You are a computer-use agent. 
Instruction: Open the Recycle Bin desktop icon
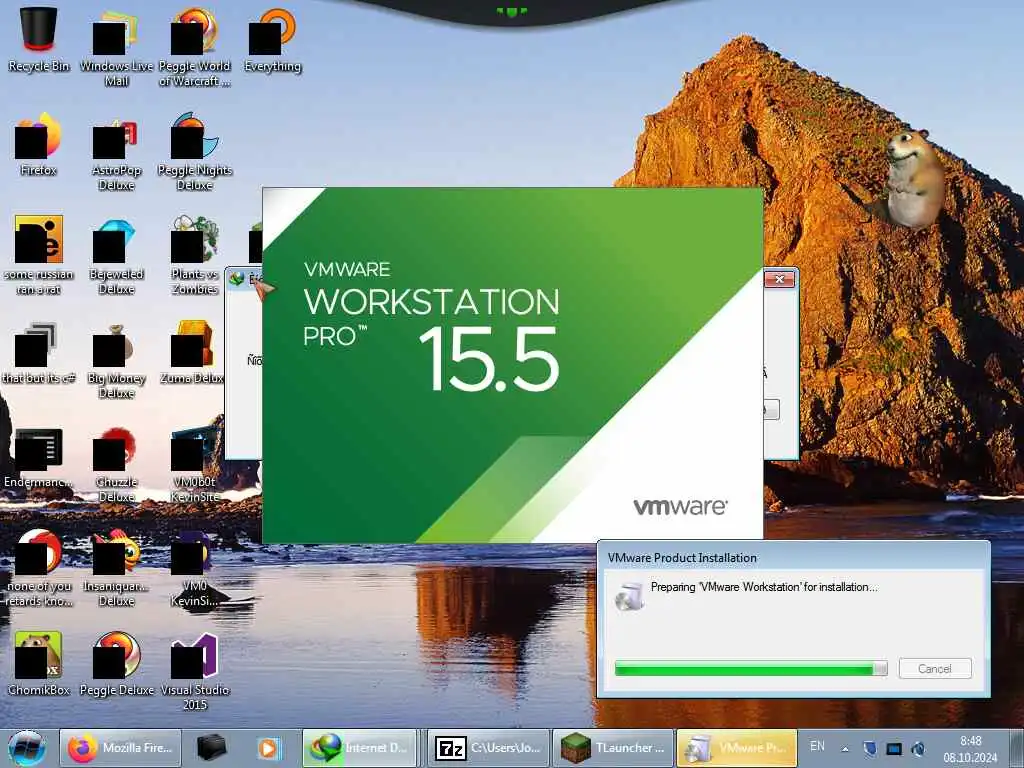[x=39, y=39]
